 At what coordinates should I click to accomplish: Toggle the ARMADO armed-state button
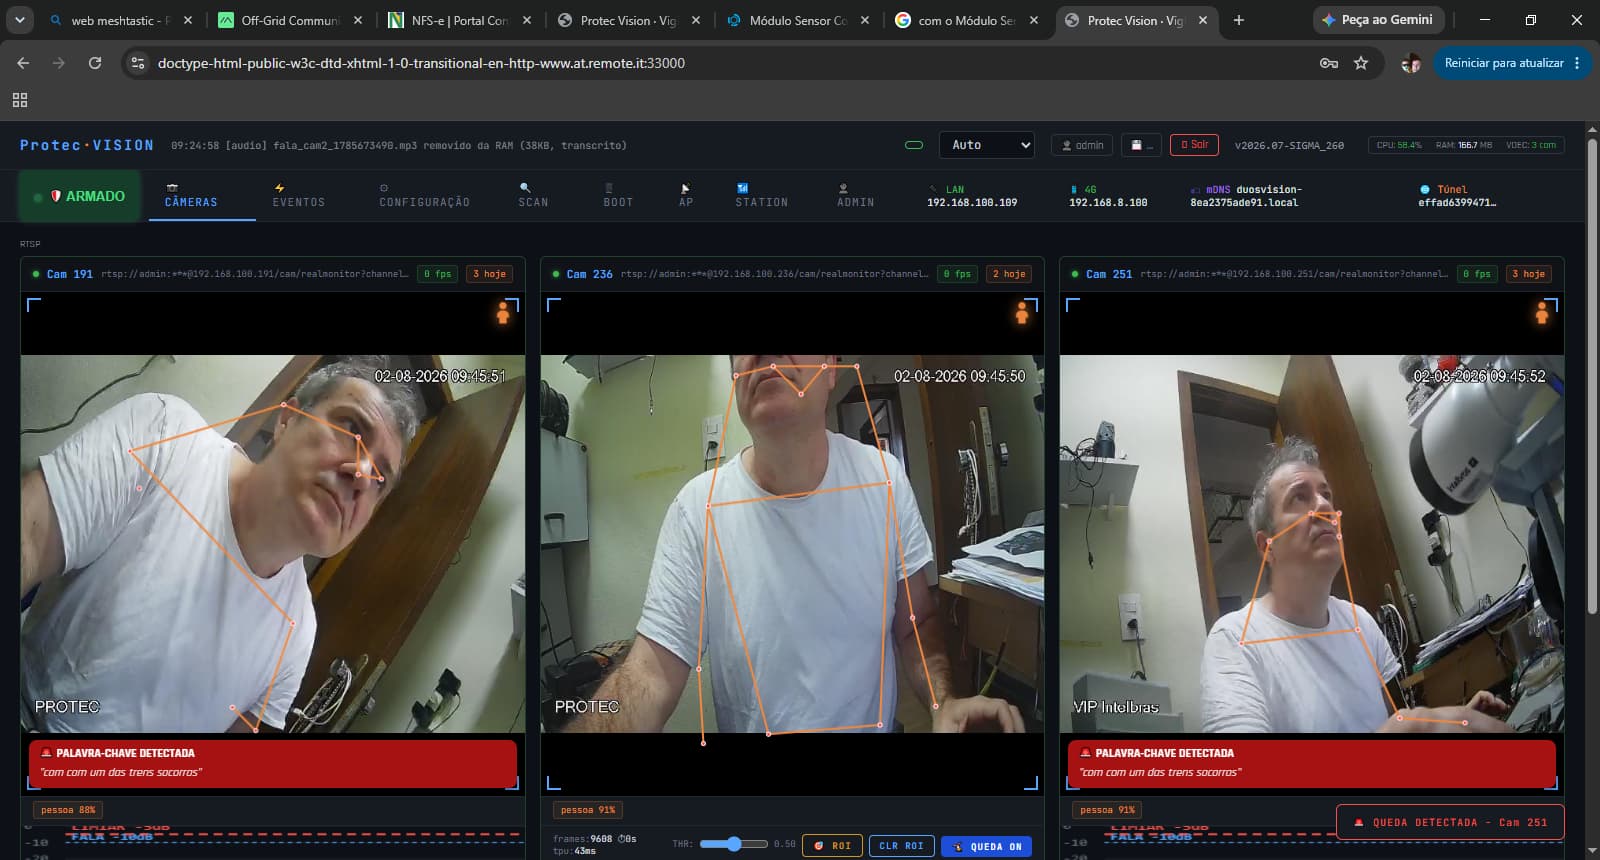80,196
